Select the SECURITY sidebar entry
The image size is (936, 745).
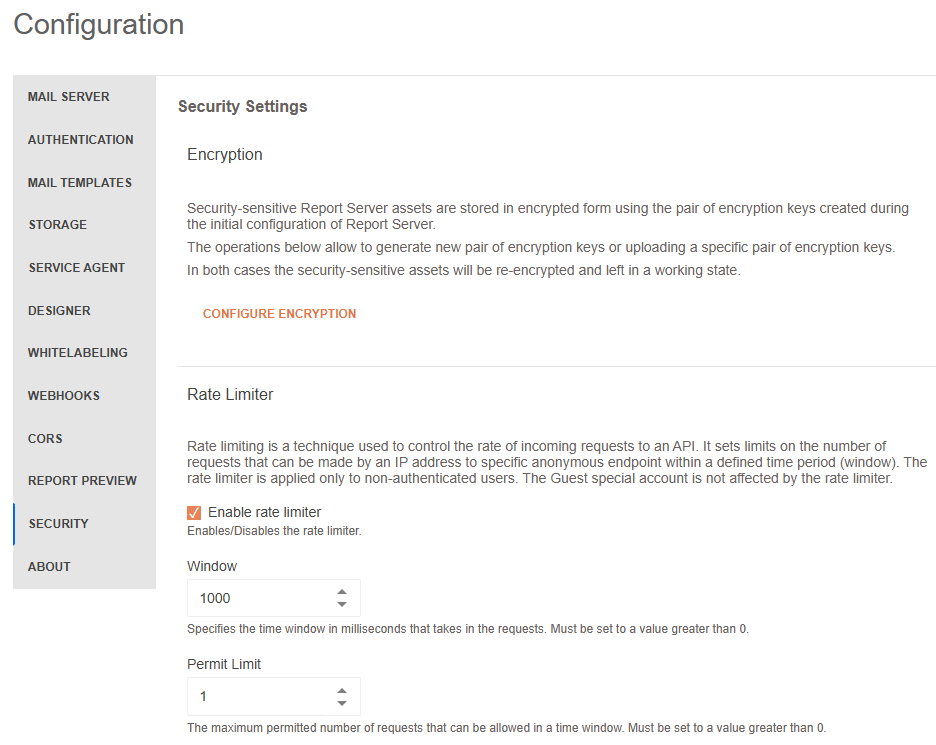click(58, 523)
